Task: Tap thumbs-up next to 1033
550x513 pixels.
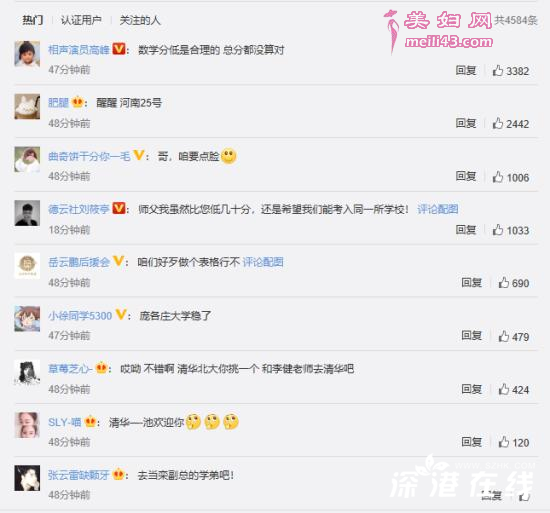Action: coord(498,230)
